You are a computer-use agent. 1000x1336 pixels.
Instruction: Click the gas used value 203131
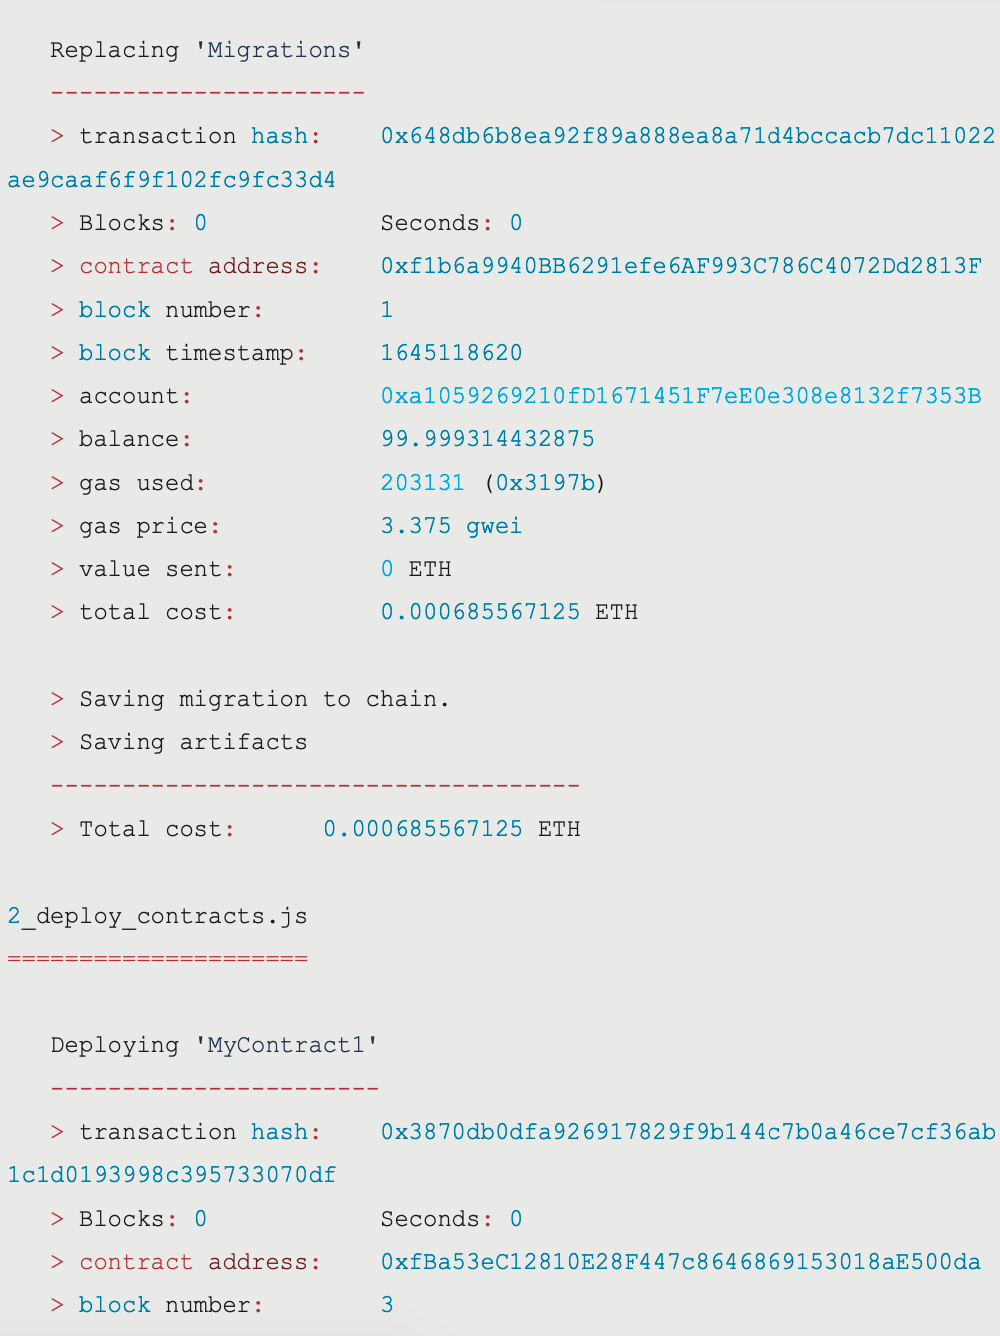(x=422, y=483)
